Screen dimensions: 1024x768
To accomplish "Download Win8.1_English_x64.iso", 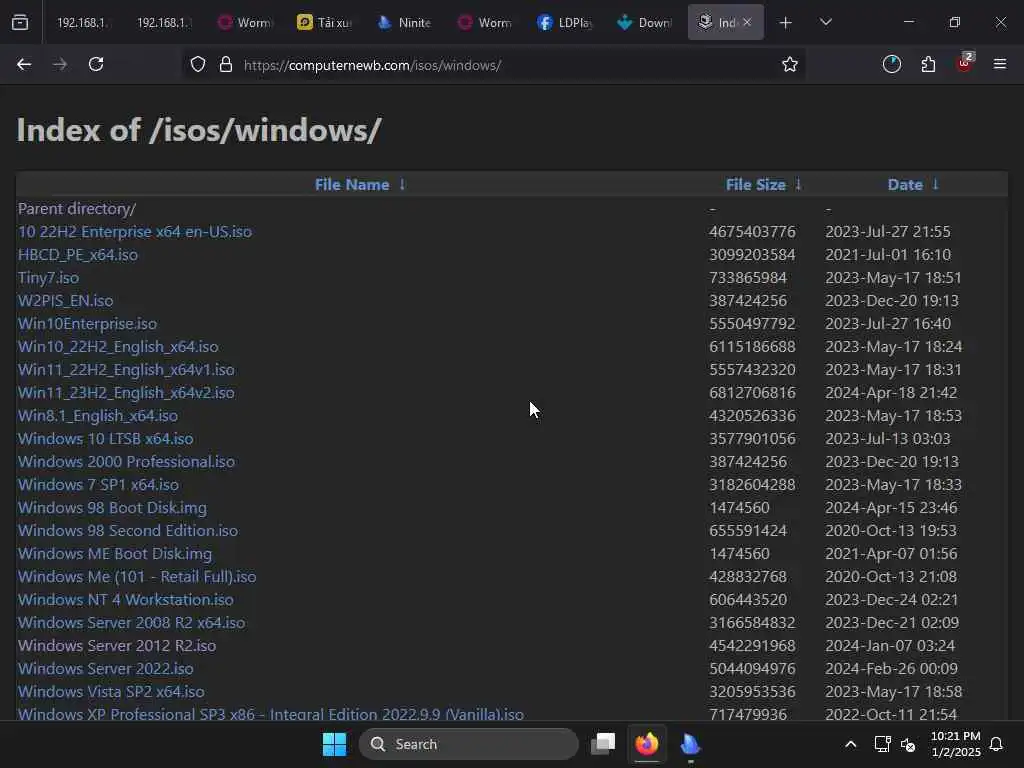I will click(98, 415).
